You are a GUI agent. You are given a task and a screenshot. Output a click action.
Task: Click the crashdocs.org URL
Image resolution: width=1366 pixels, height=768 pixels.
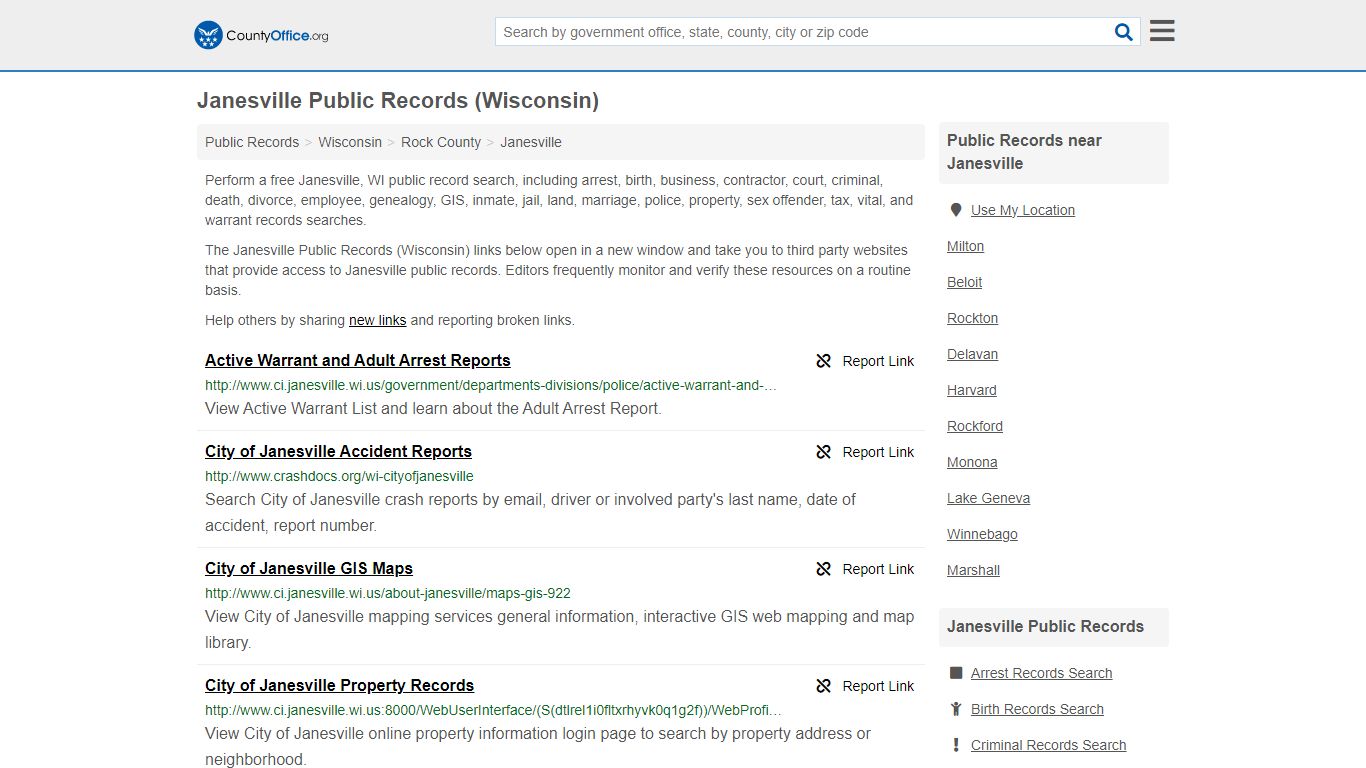(339, 476)
